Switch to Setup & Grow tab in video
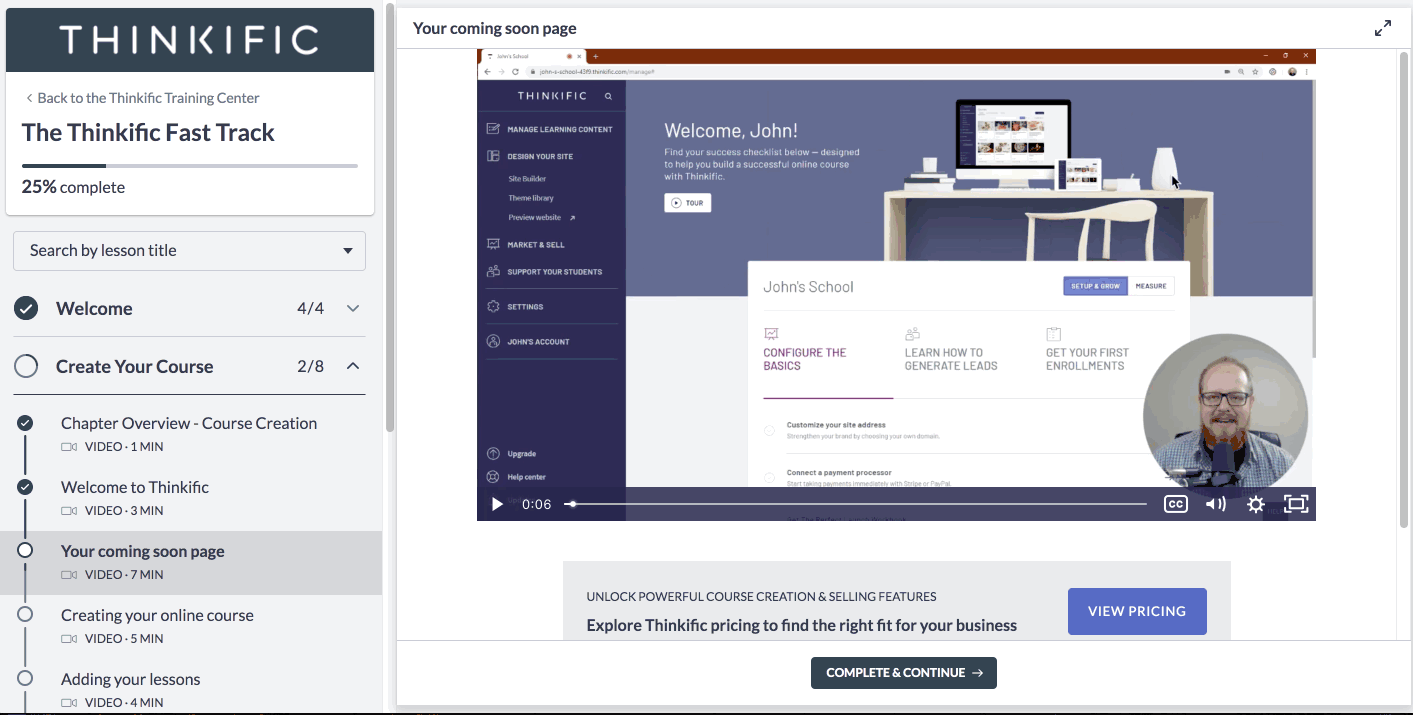The image size is (1413, 715). (x=1096, y=286)
